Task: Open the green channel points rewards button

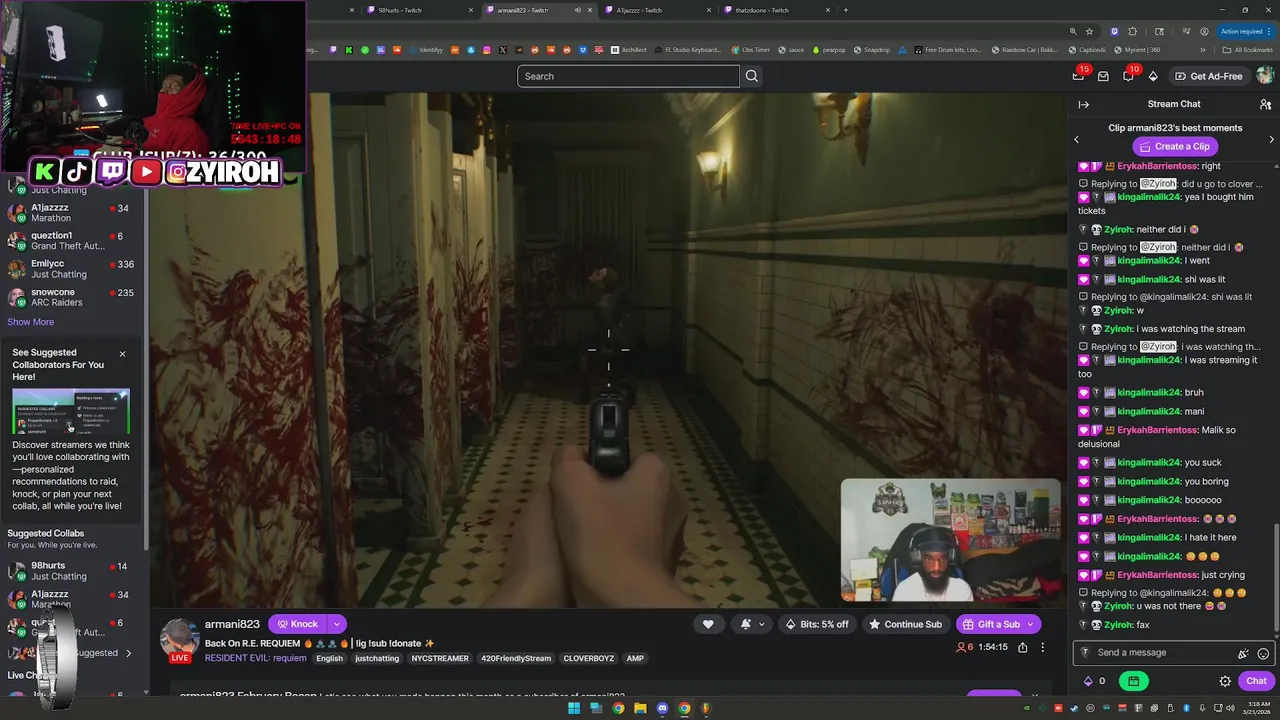Action: click(x=1133, y=681)
